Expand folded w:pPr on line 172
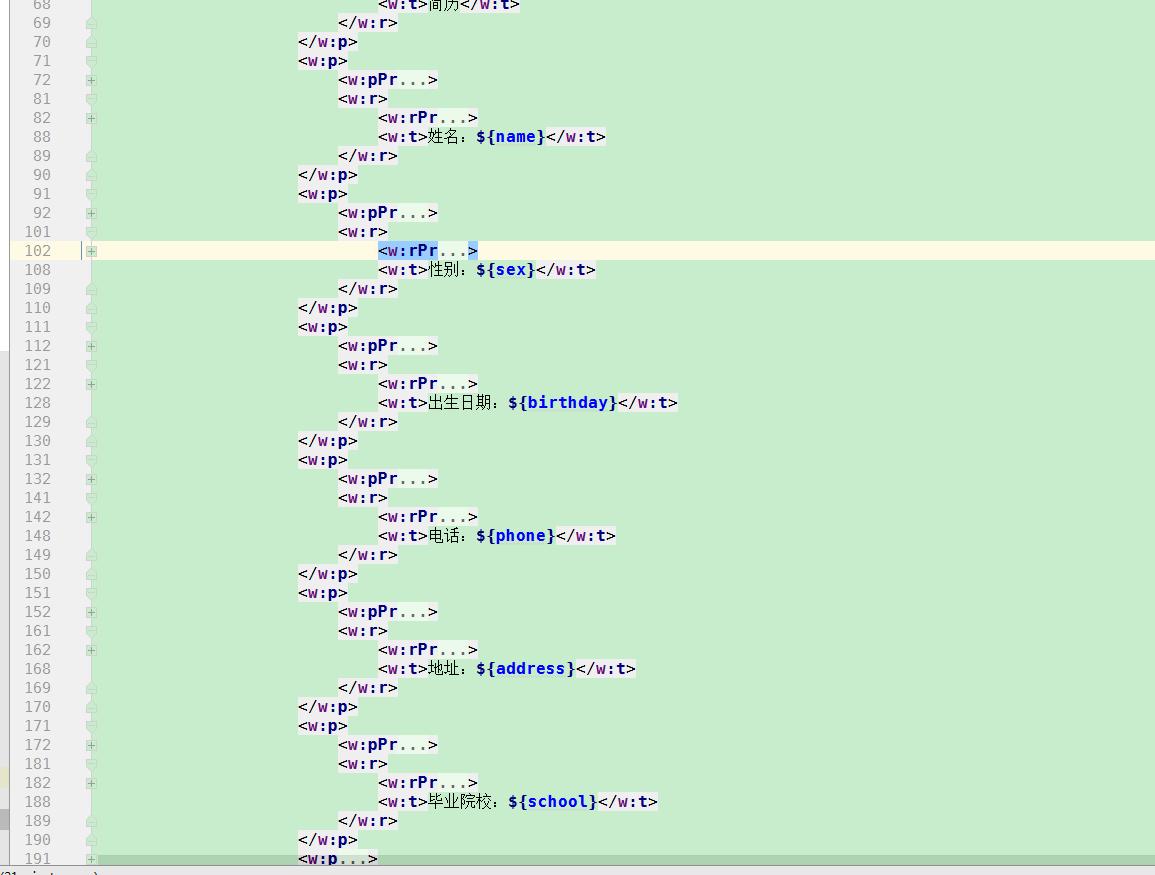The width and height of the screenshot is (1155, 875). tap(91, 745)
